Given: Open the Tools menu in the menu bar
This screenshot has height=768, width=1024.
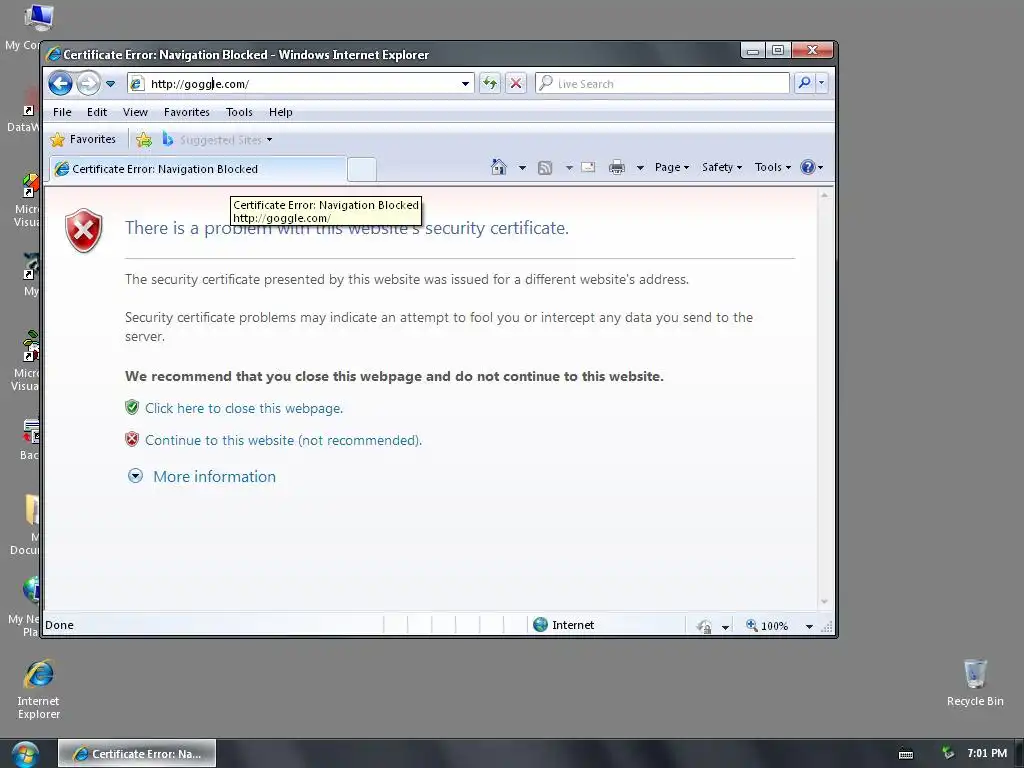Looking at the screenshot, I should (x=239, y=112).
